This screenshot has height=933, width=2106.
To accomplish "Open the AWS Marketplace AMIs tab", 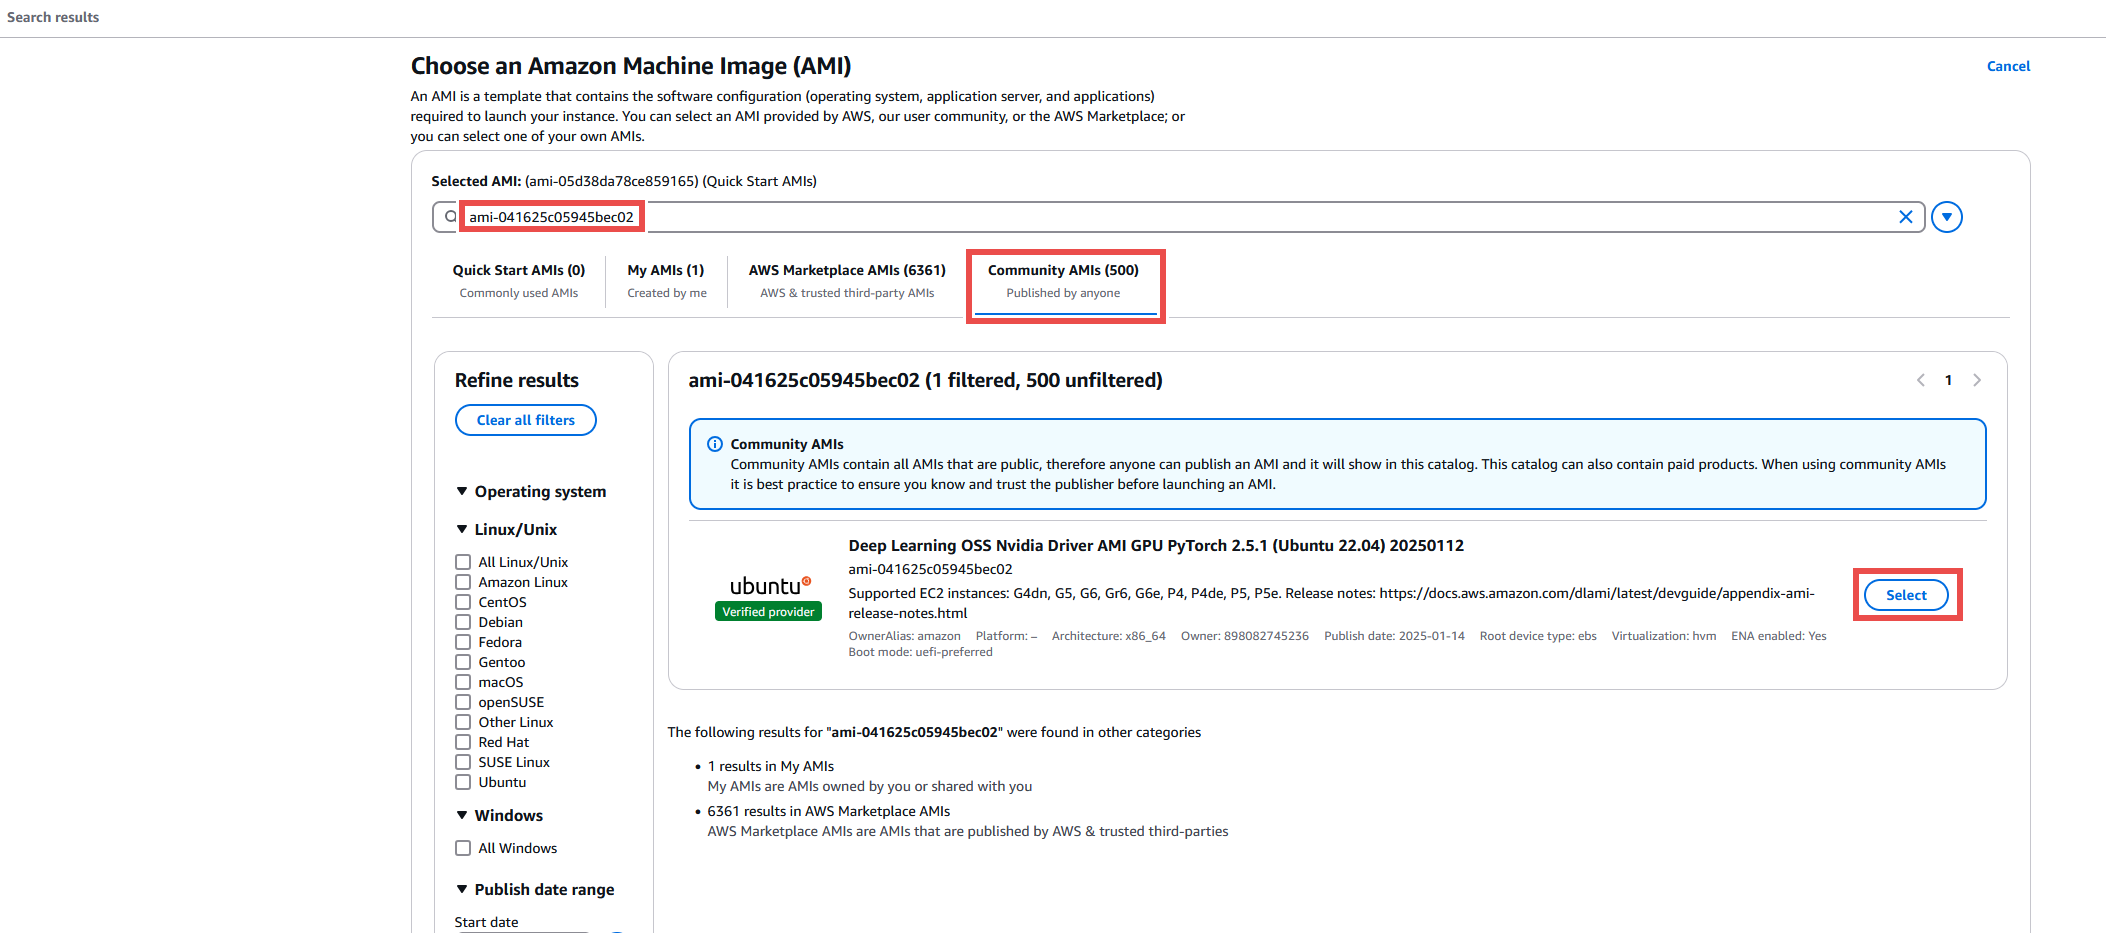I will (847, 281).
